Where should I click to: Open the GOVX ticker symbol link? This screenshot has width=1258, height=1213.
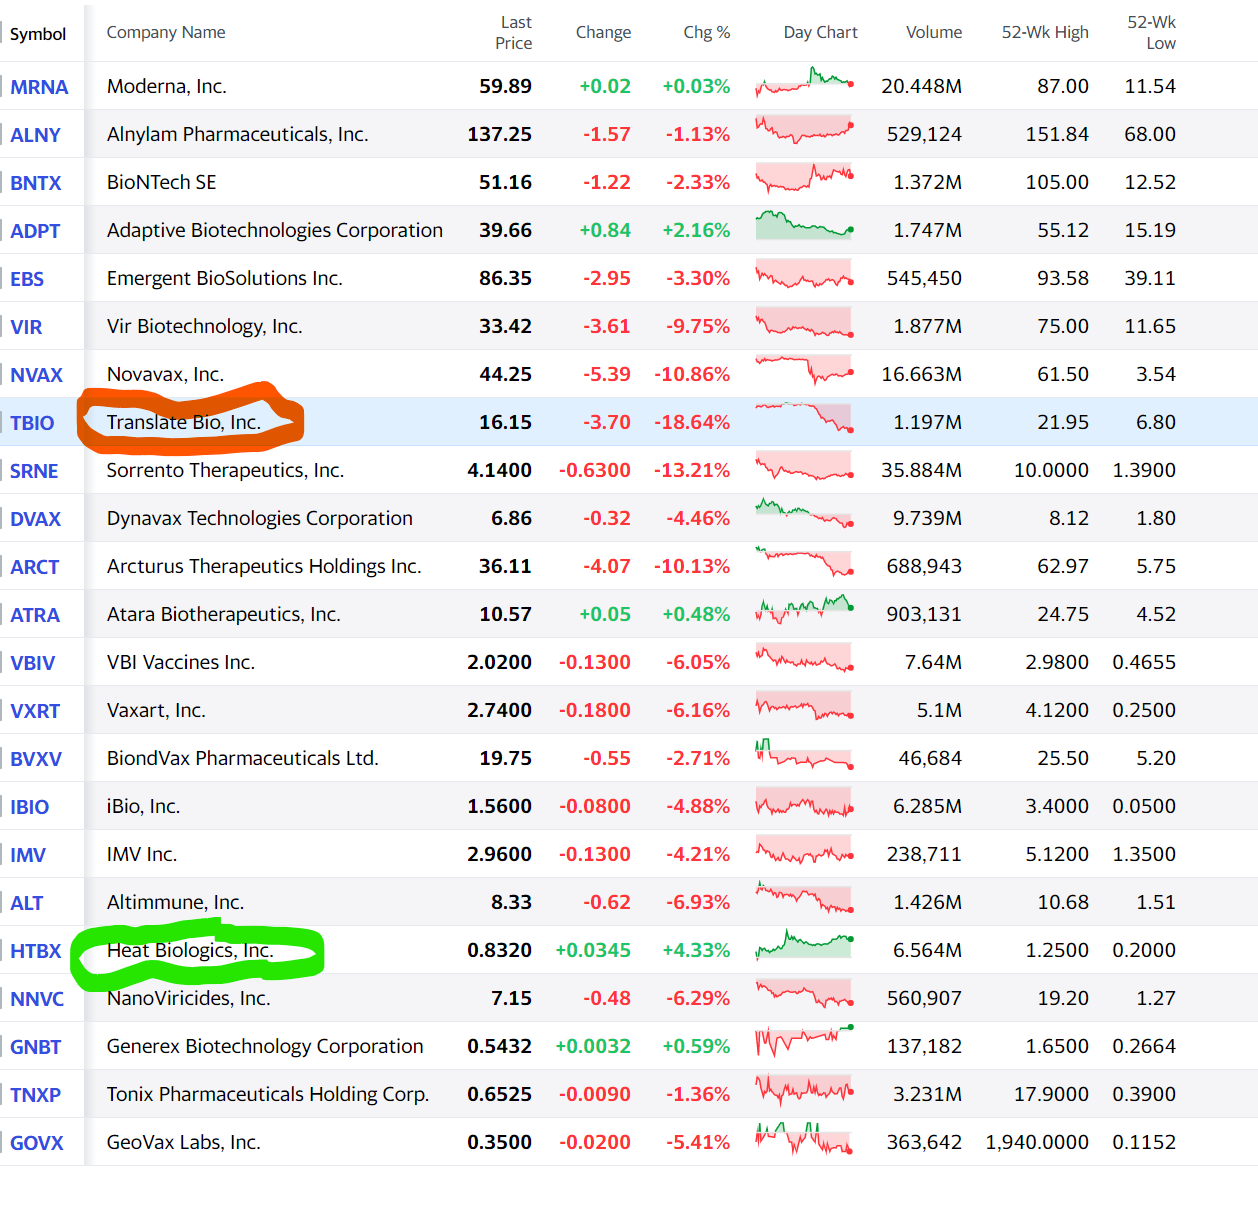point(37,1143)
